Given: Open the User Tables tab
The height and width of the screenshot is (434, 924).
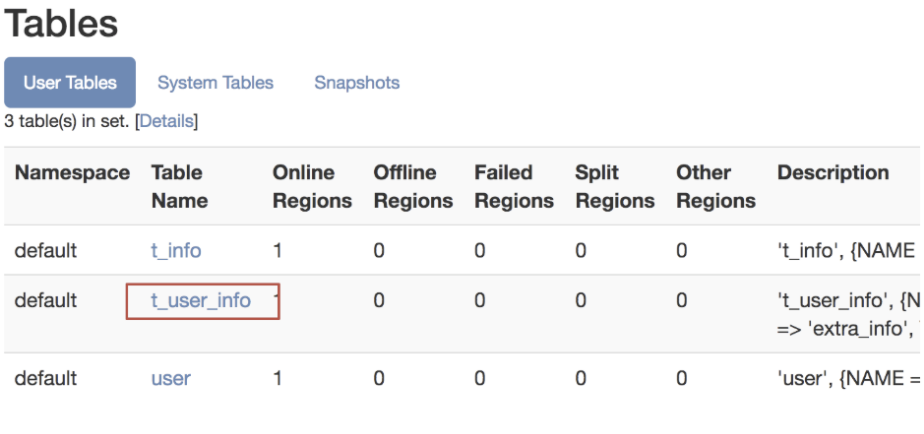Looking at the screenshot, I should pos(70,83).
